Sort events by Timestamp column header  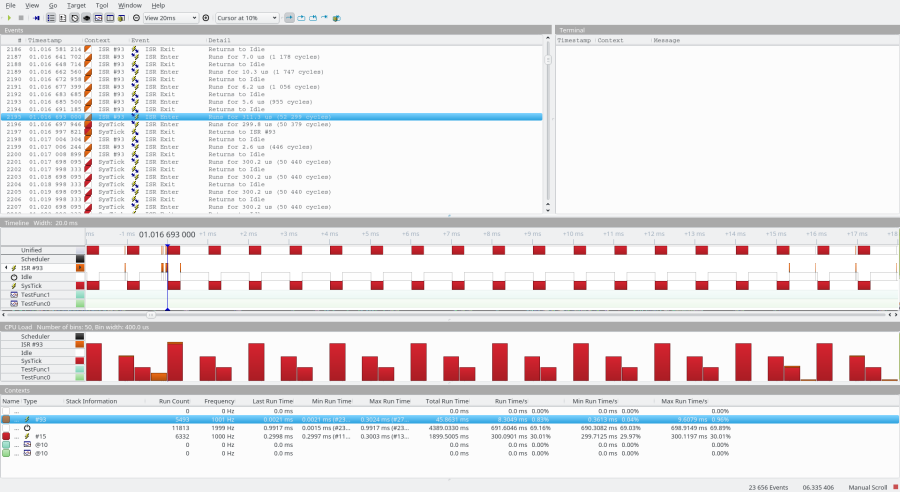click(45, 40)
